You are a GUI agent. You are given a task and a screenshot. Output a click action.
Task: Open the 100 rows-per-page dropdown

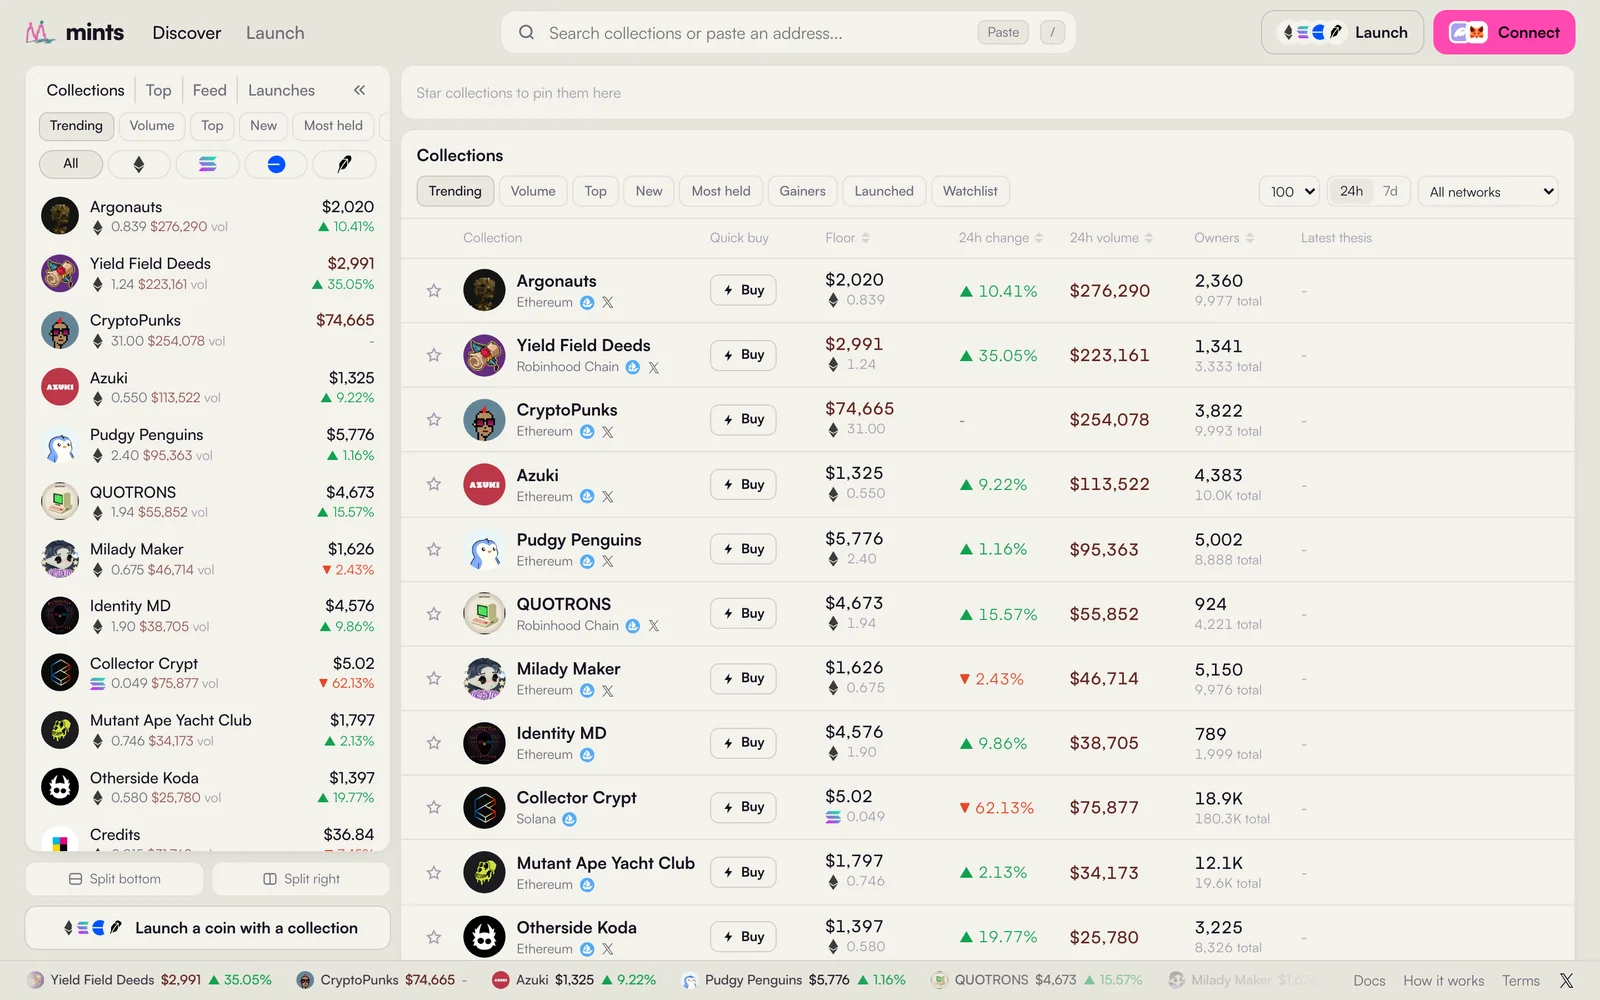[1290, 191]
